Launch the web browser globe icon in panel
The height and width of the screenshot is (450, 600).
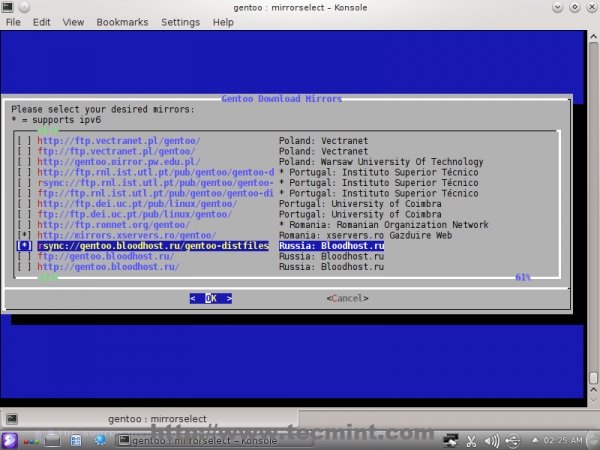click(x=101, y=440)
